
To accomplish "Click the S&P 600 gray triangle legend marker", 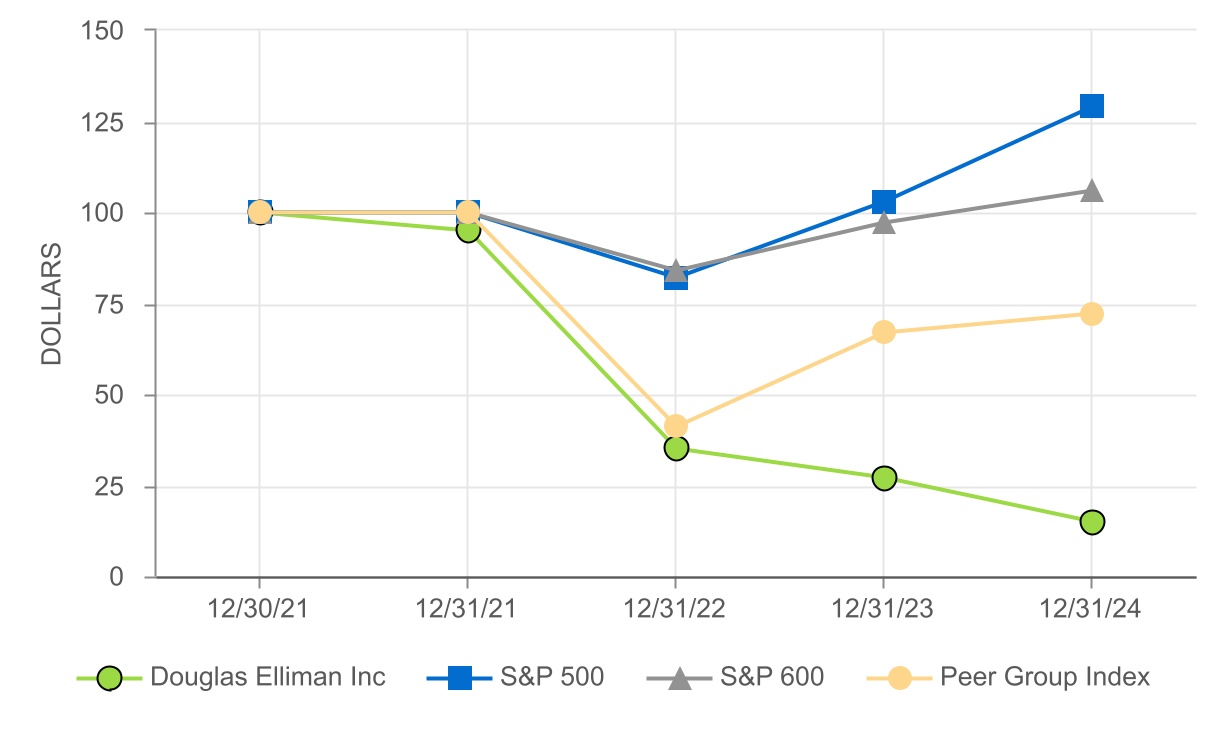I will (x=679, y=678).
